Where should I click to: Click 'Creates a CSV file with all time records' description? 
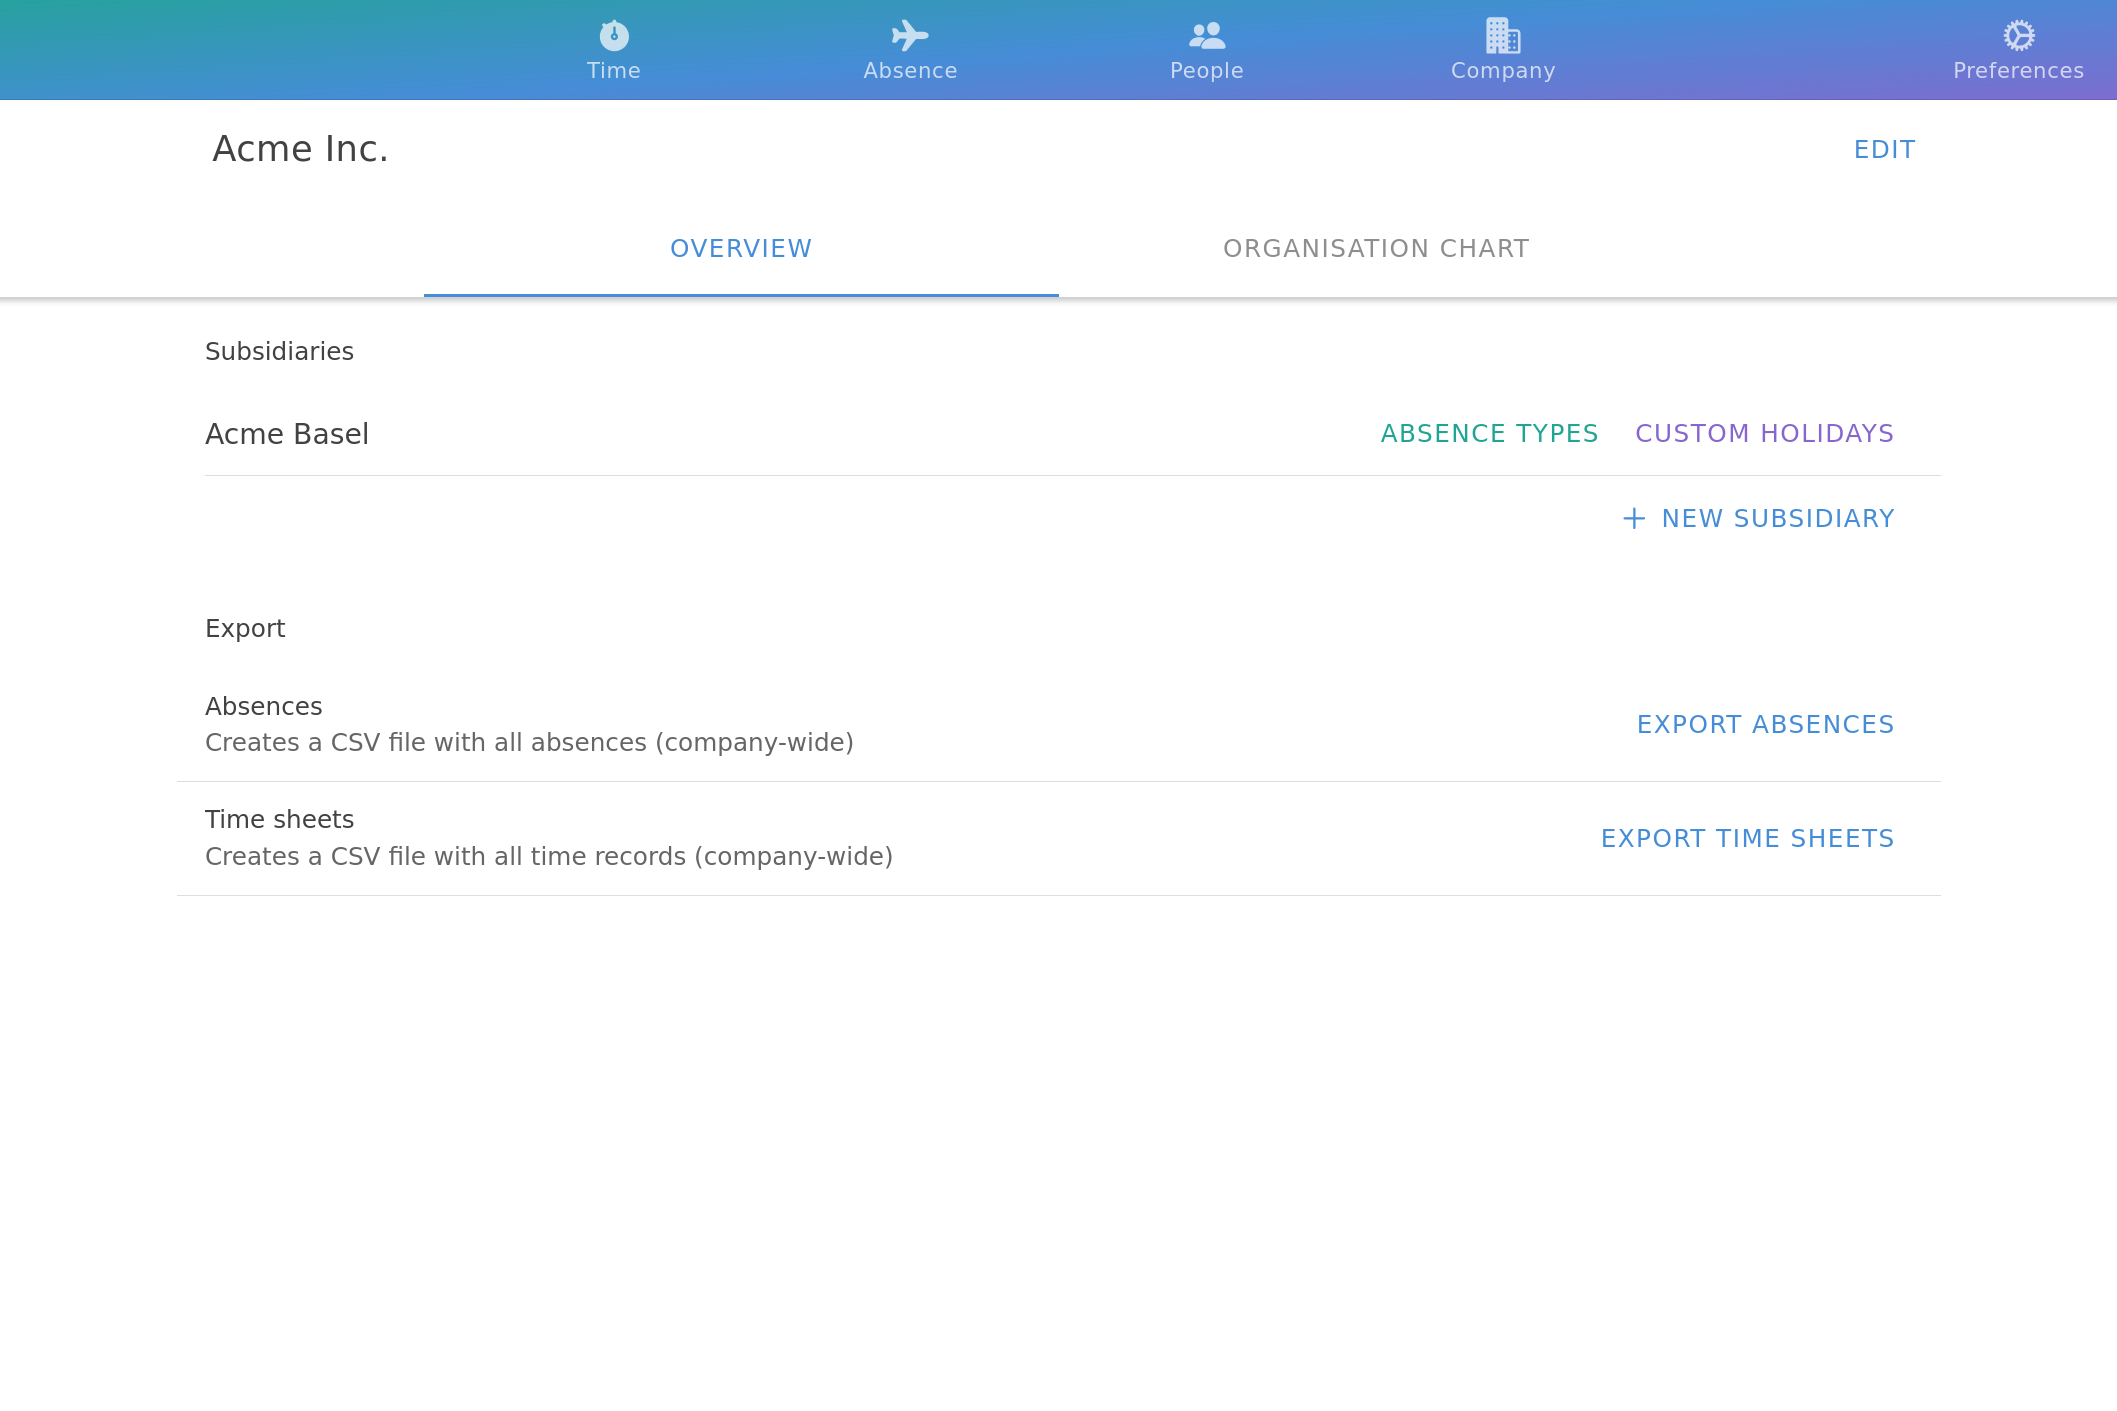click(x=549, y=856)
